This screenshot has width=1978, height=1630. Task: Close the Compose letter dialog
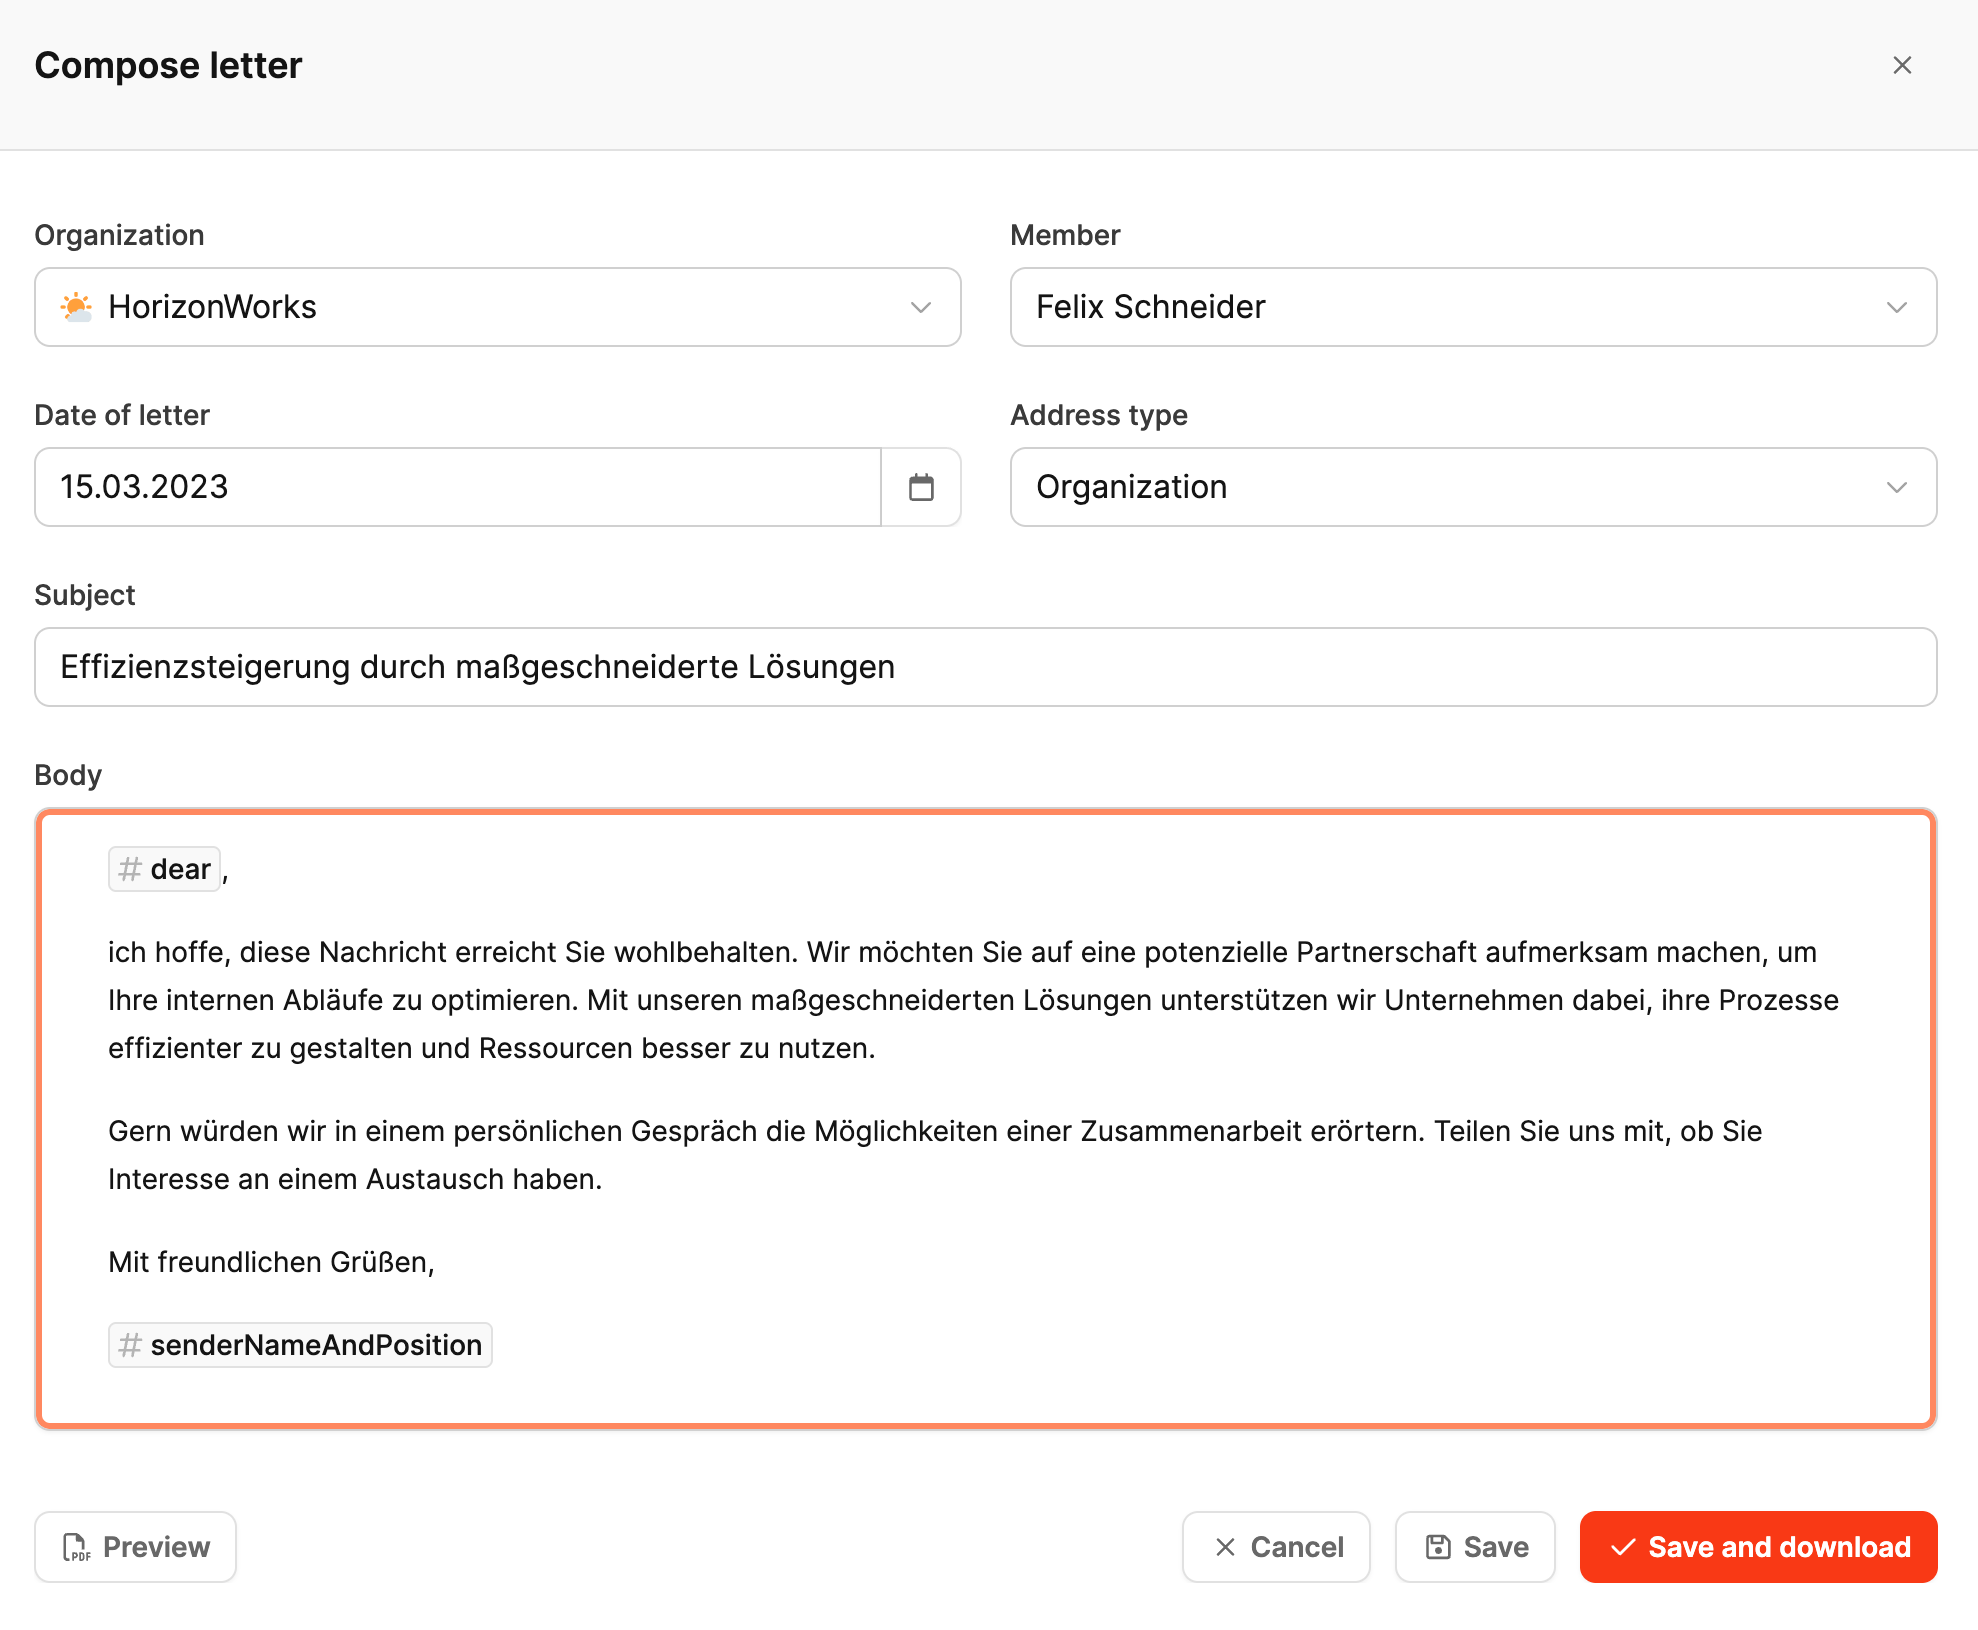click(1901, 65)
